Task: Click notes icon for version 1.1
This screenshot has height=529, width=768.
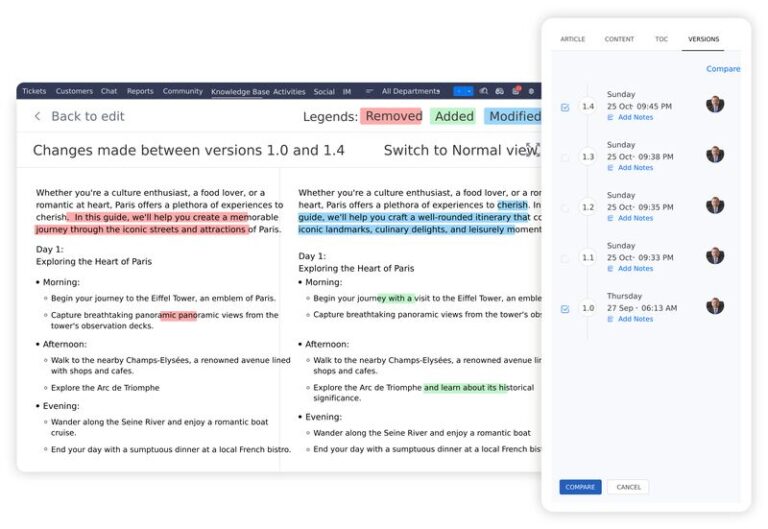Action: click(x=610, y=269)
